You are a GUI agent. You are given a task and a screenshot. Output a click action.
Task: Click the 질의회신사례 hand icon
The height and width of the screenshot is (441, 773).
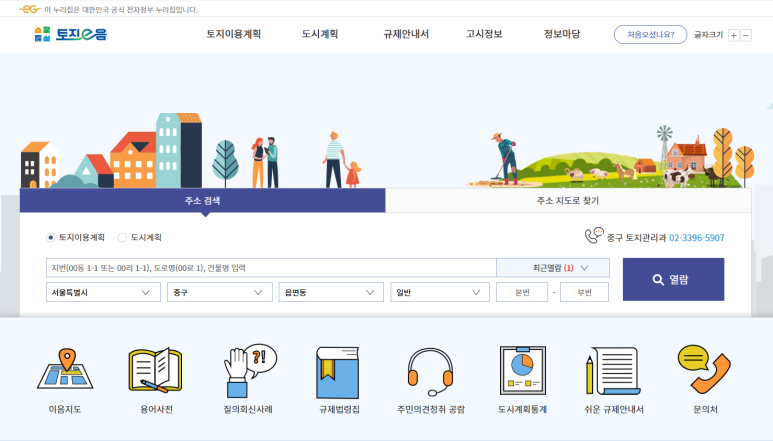(249, 371)
